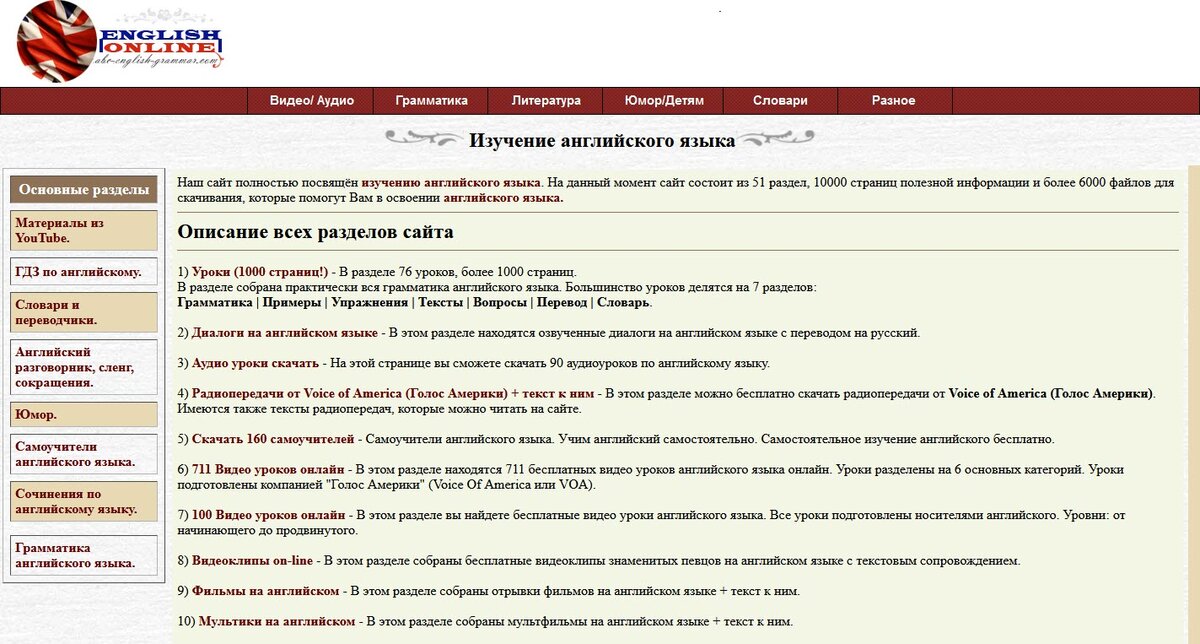1200x644 pixels.
Task: Click the Изучение английского языка page title
Action: (x=602, y=140)
